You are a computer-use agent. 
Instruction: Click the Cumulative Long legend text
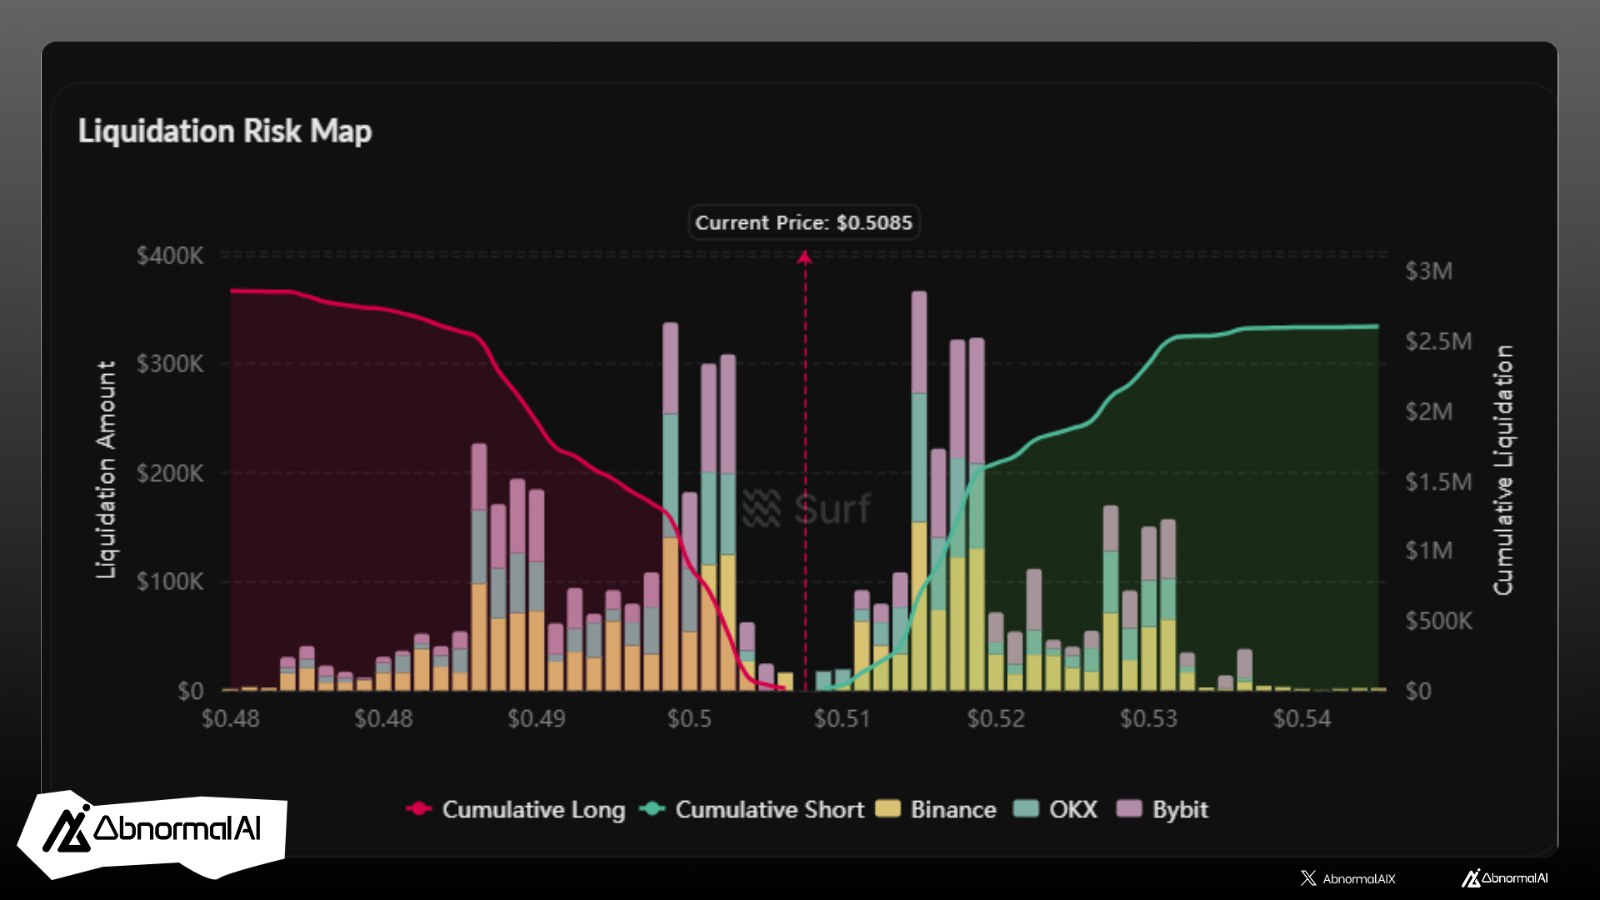(533, 809)
